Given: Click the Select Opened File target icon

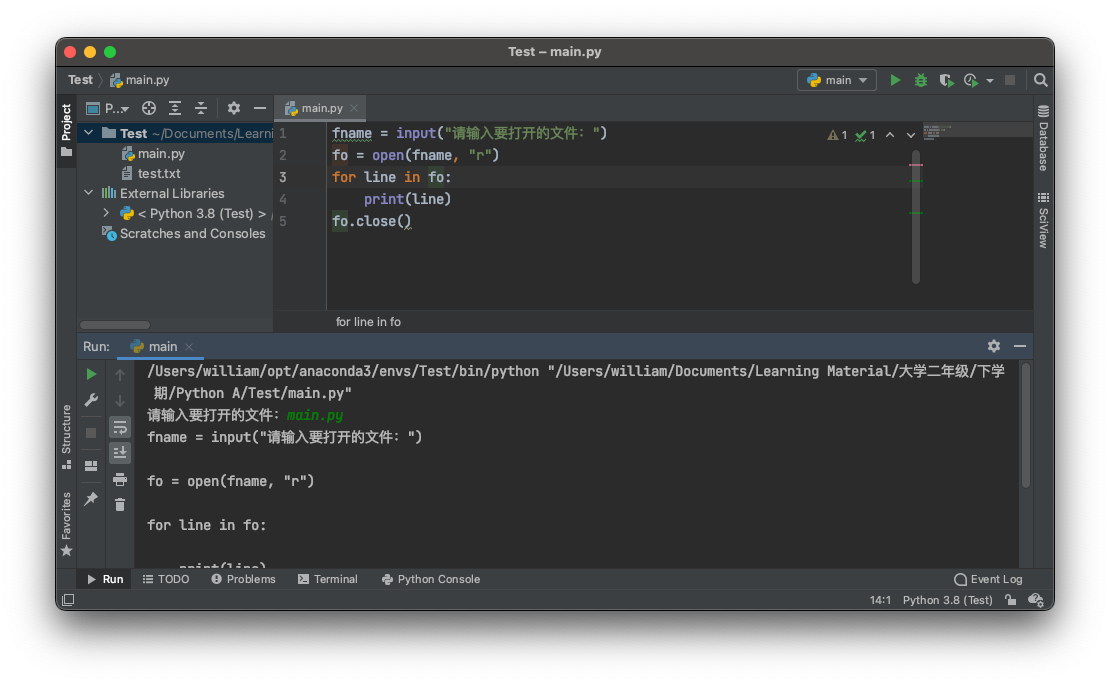Looking at the screenshot, I should [149, 108].
